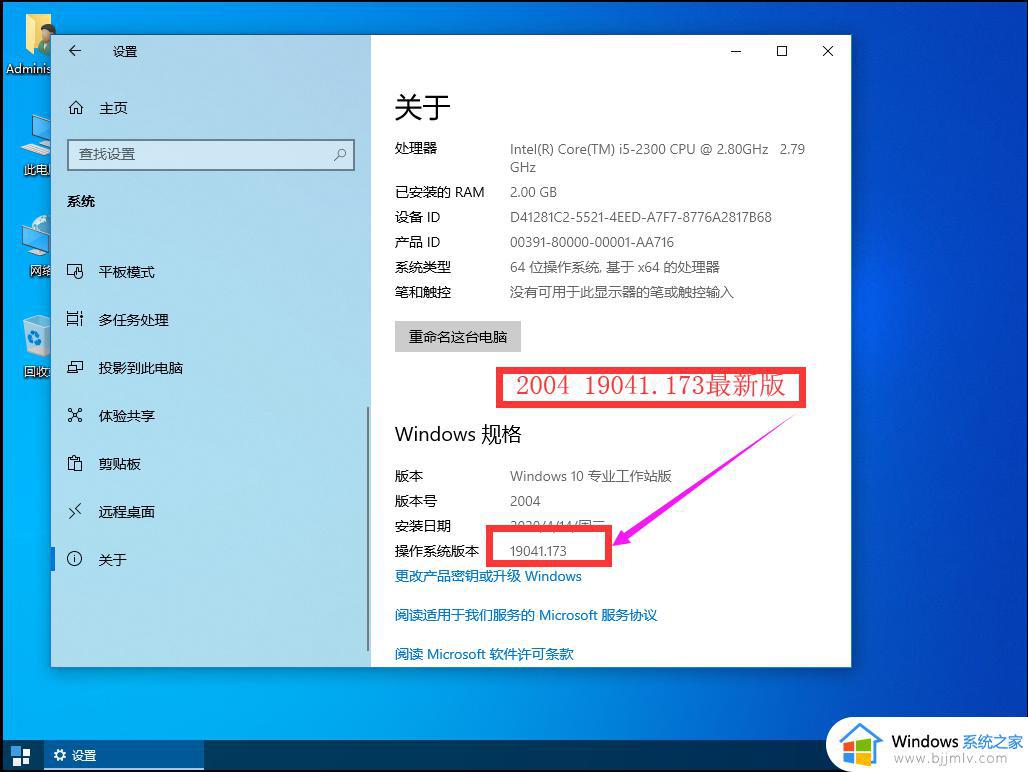Click the 体验共享 sharing icon
Image resolution: width=1028 pixels, height=772 pixels.
click(x=75, y=415)
